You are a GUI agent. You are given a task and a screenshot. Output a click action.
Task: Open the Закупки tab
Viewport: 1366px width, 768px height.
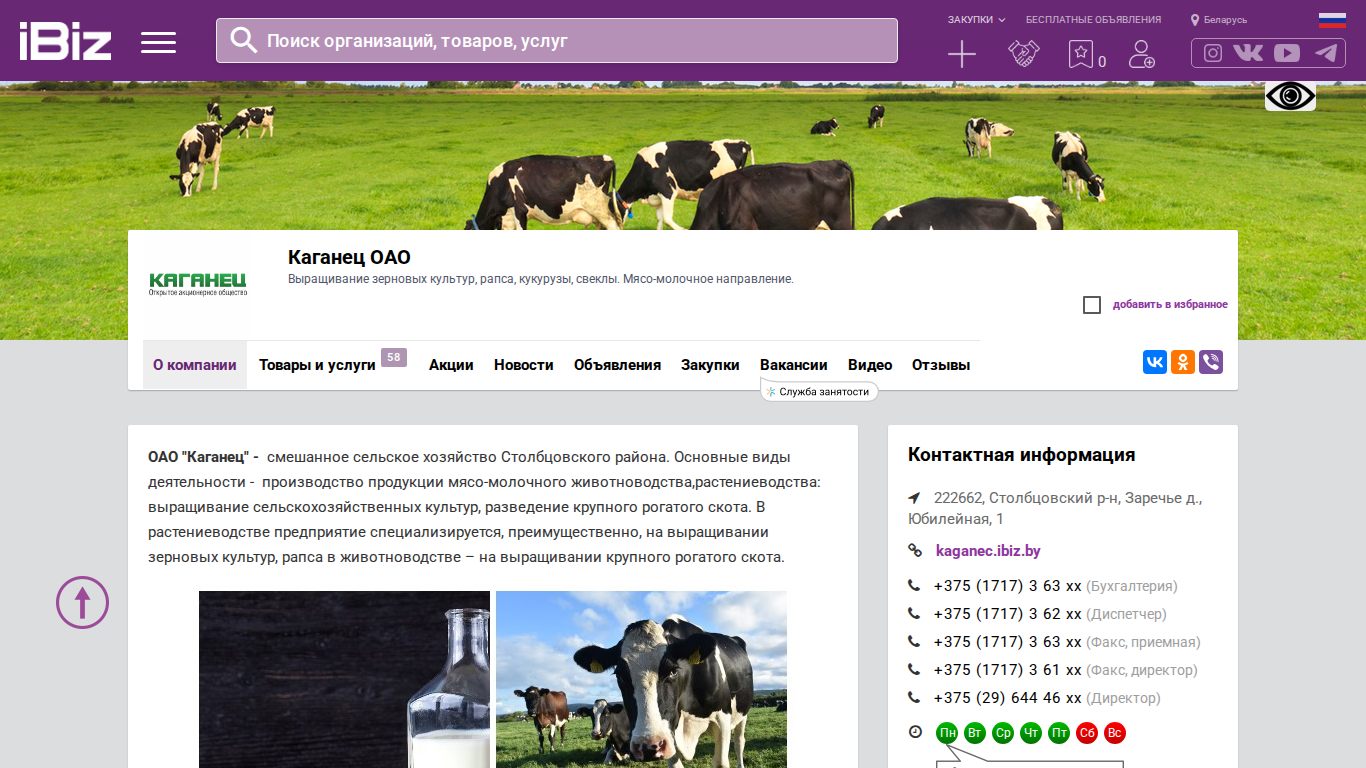(710, 365)
